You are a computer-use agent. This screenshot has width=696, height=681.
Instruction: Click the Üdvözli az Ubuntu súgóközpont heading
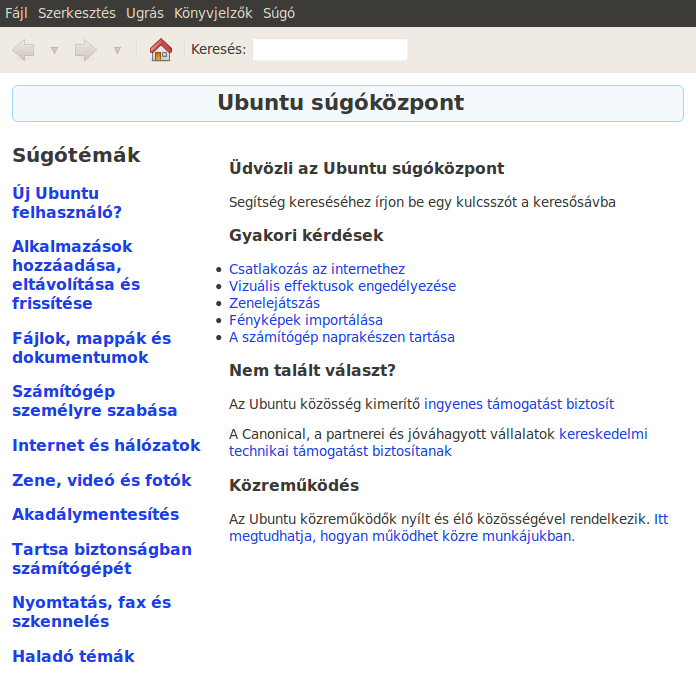tap(367, 168)
